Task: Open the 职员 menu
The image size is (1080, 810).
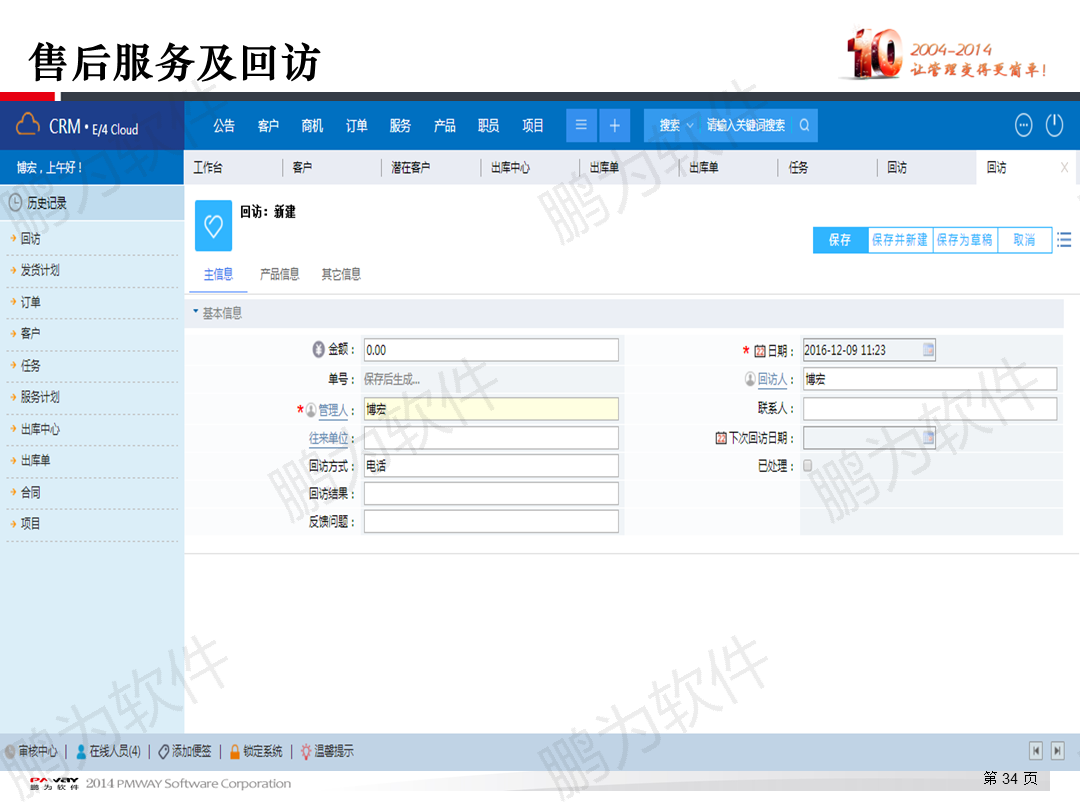Action: click(488, 125)
